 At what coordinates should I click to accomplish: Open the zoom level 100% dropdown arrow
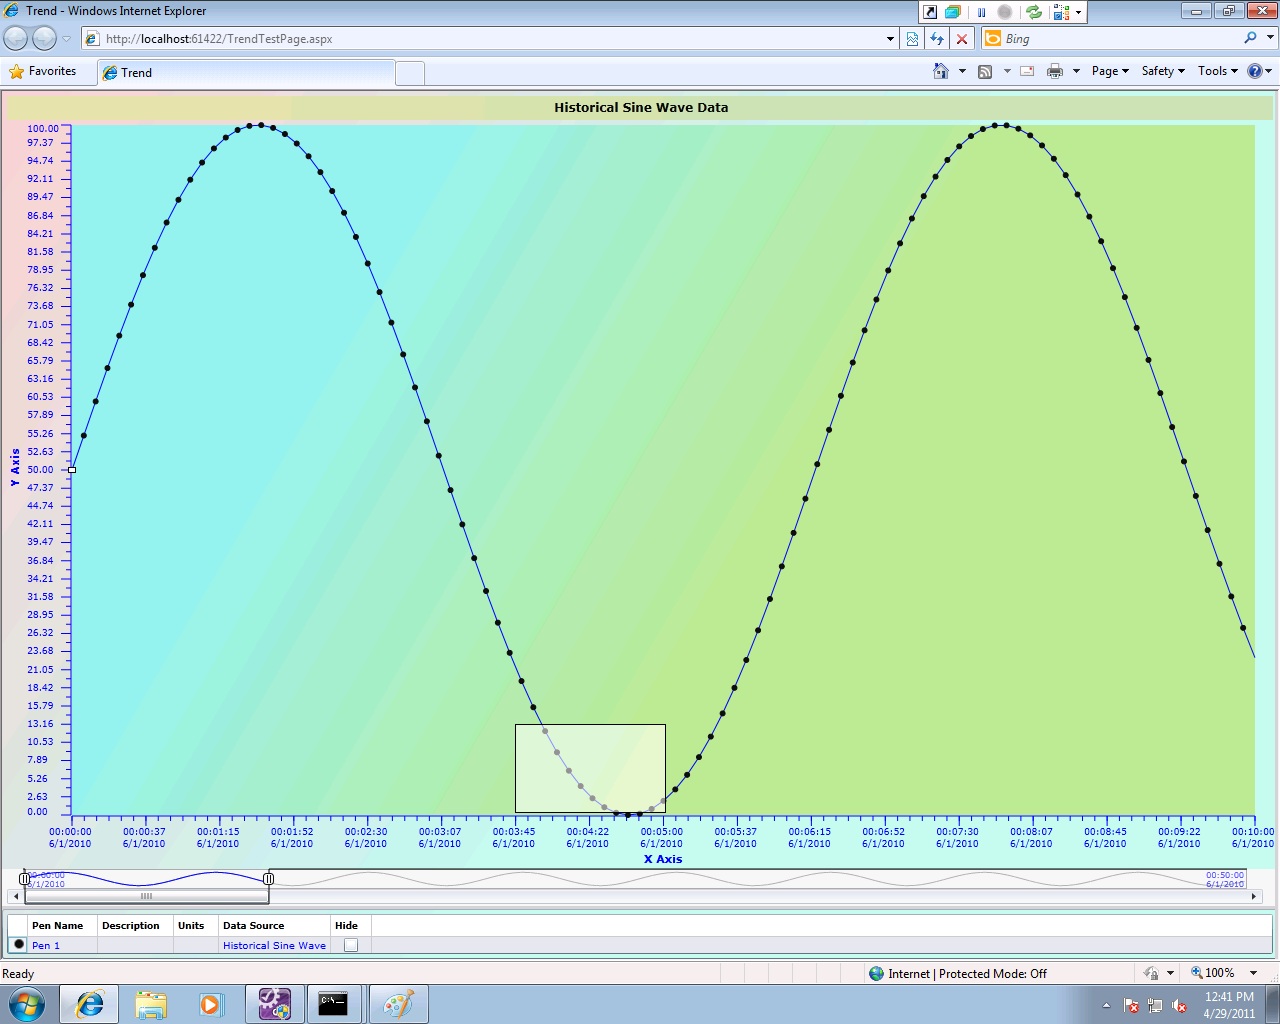click(x=1253, y=973)
